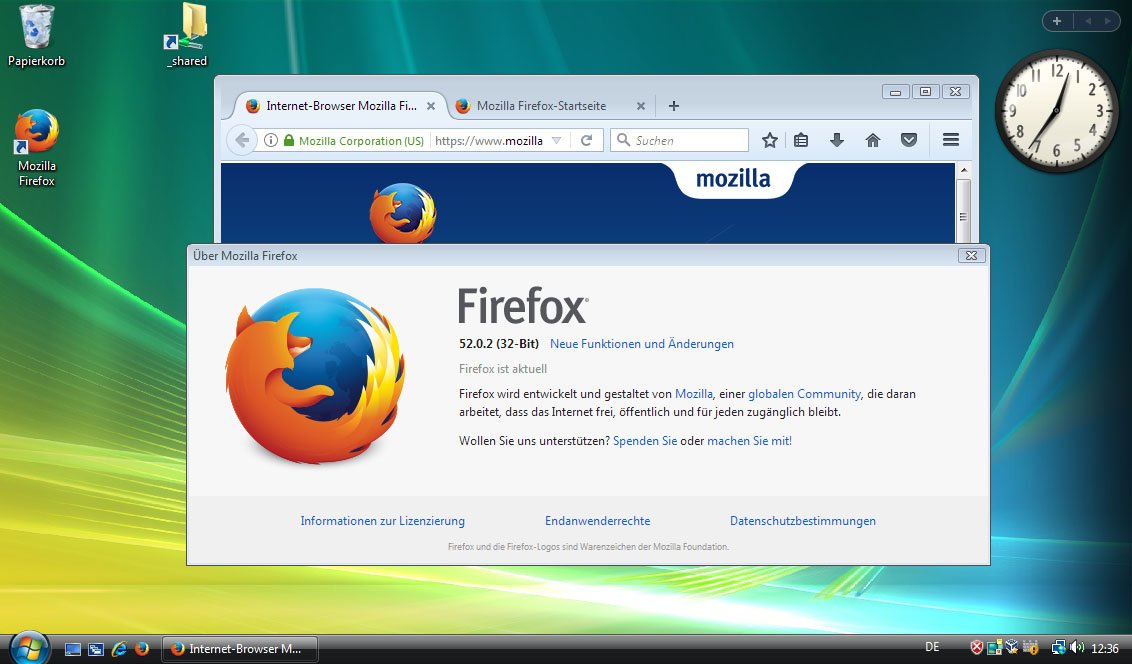
Task: Maximize the Firefox browser window
Action: [926, 92]
